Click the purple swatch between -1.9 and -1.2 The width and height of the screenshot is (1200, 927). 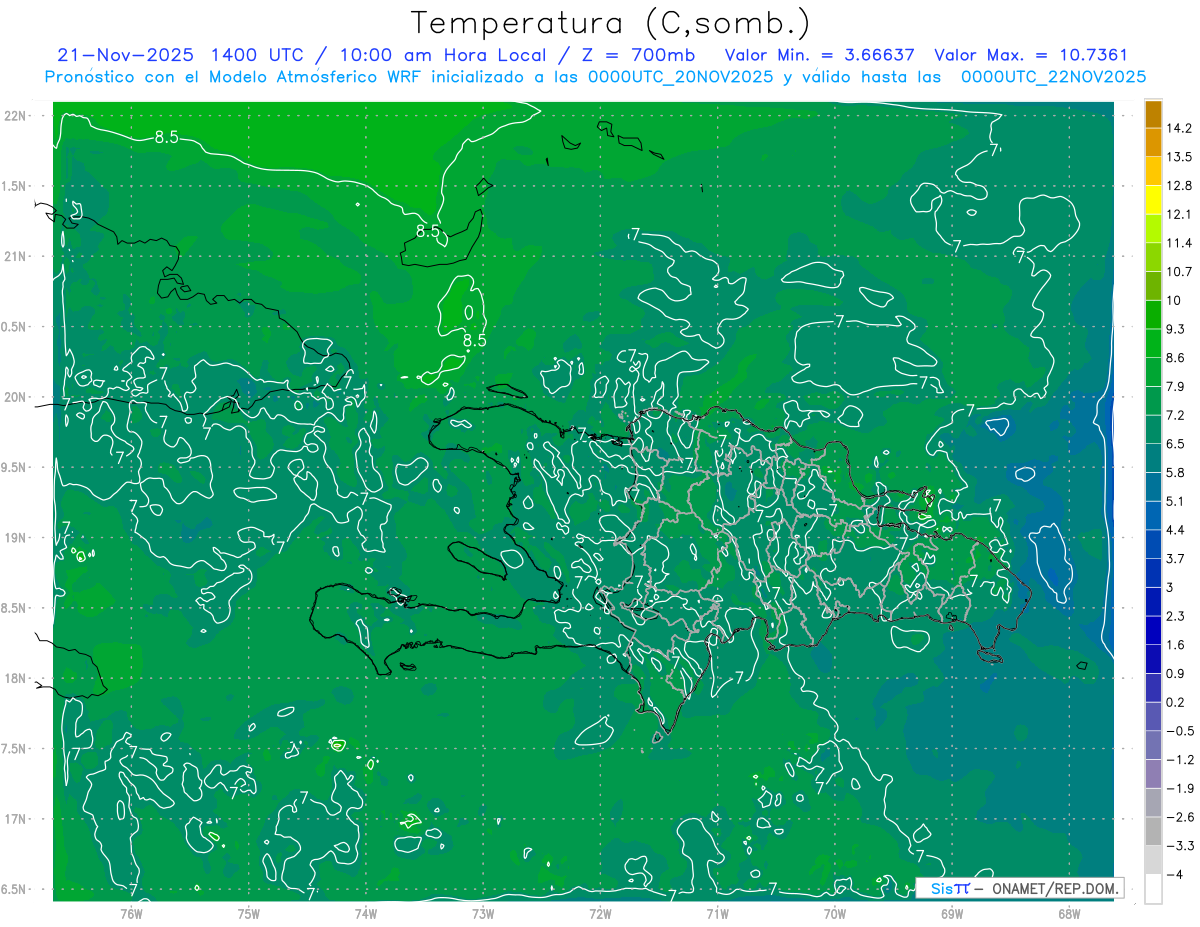click(x=1153, y=775)
